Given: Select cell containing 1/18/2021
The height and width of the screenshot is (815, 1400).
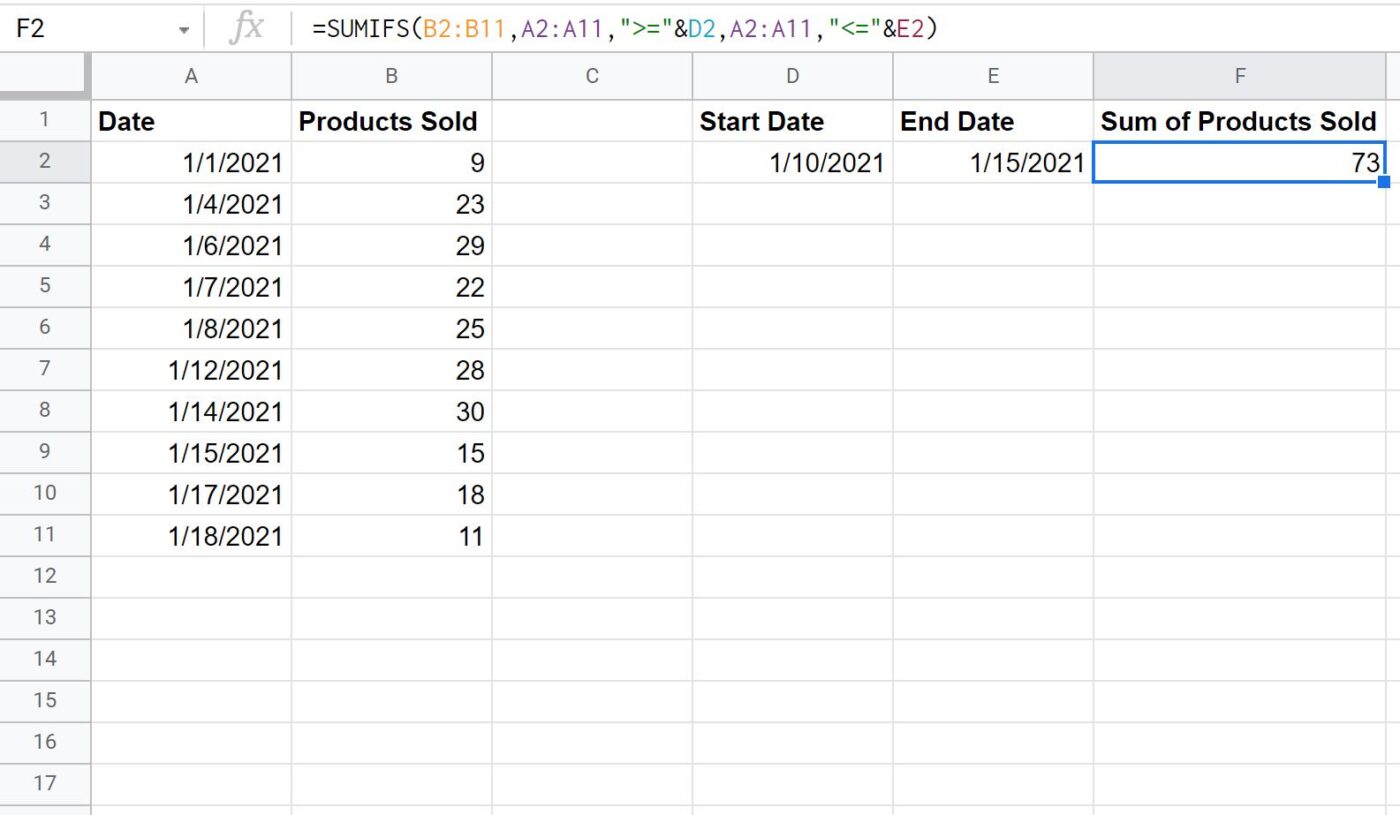Looking at the screenshot, I should [191, 535].
